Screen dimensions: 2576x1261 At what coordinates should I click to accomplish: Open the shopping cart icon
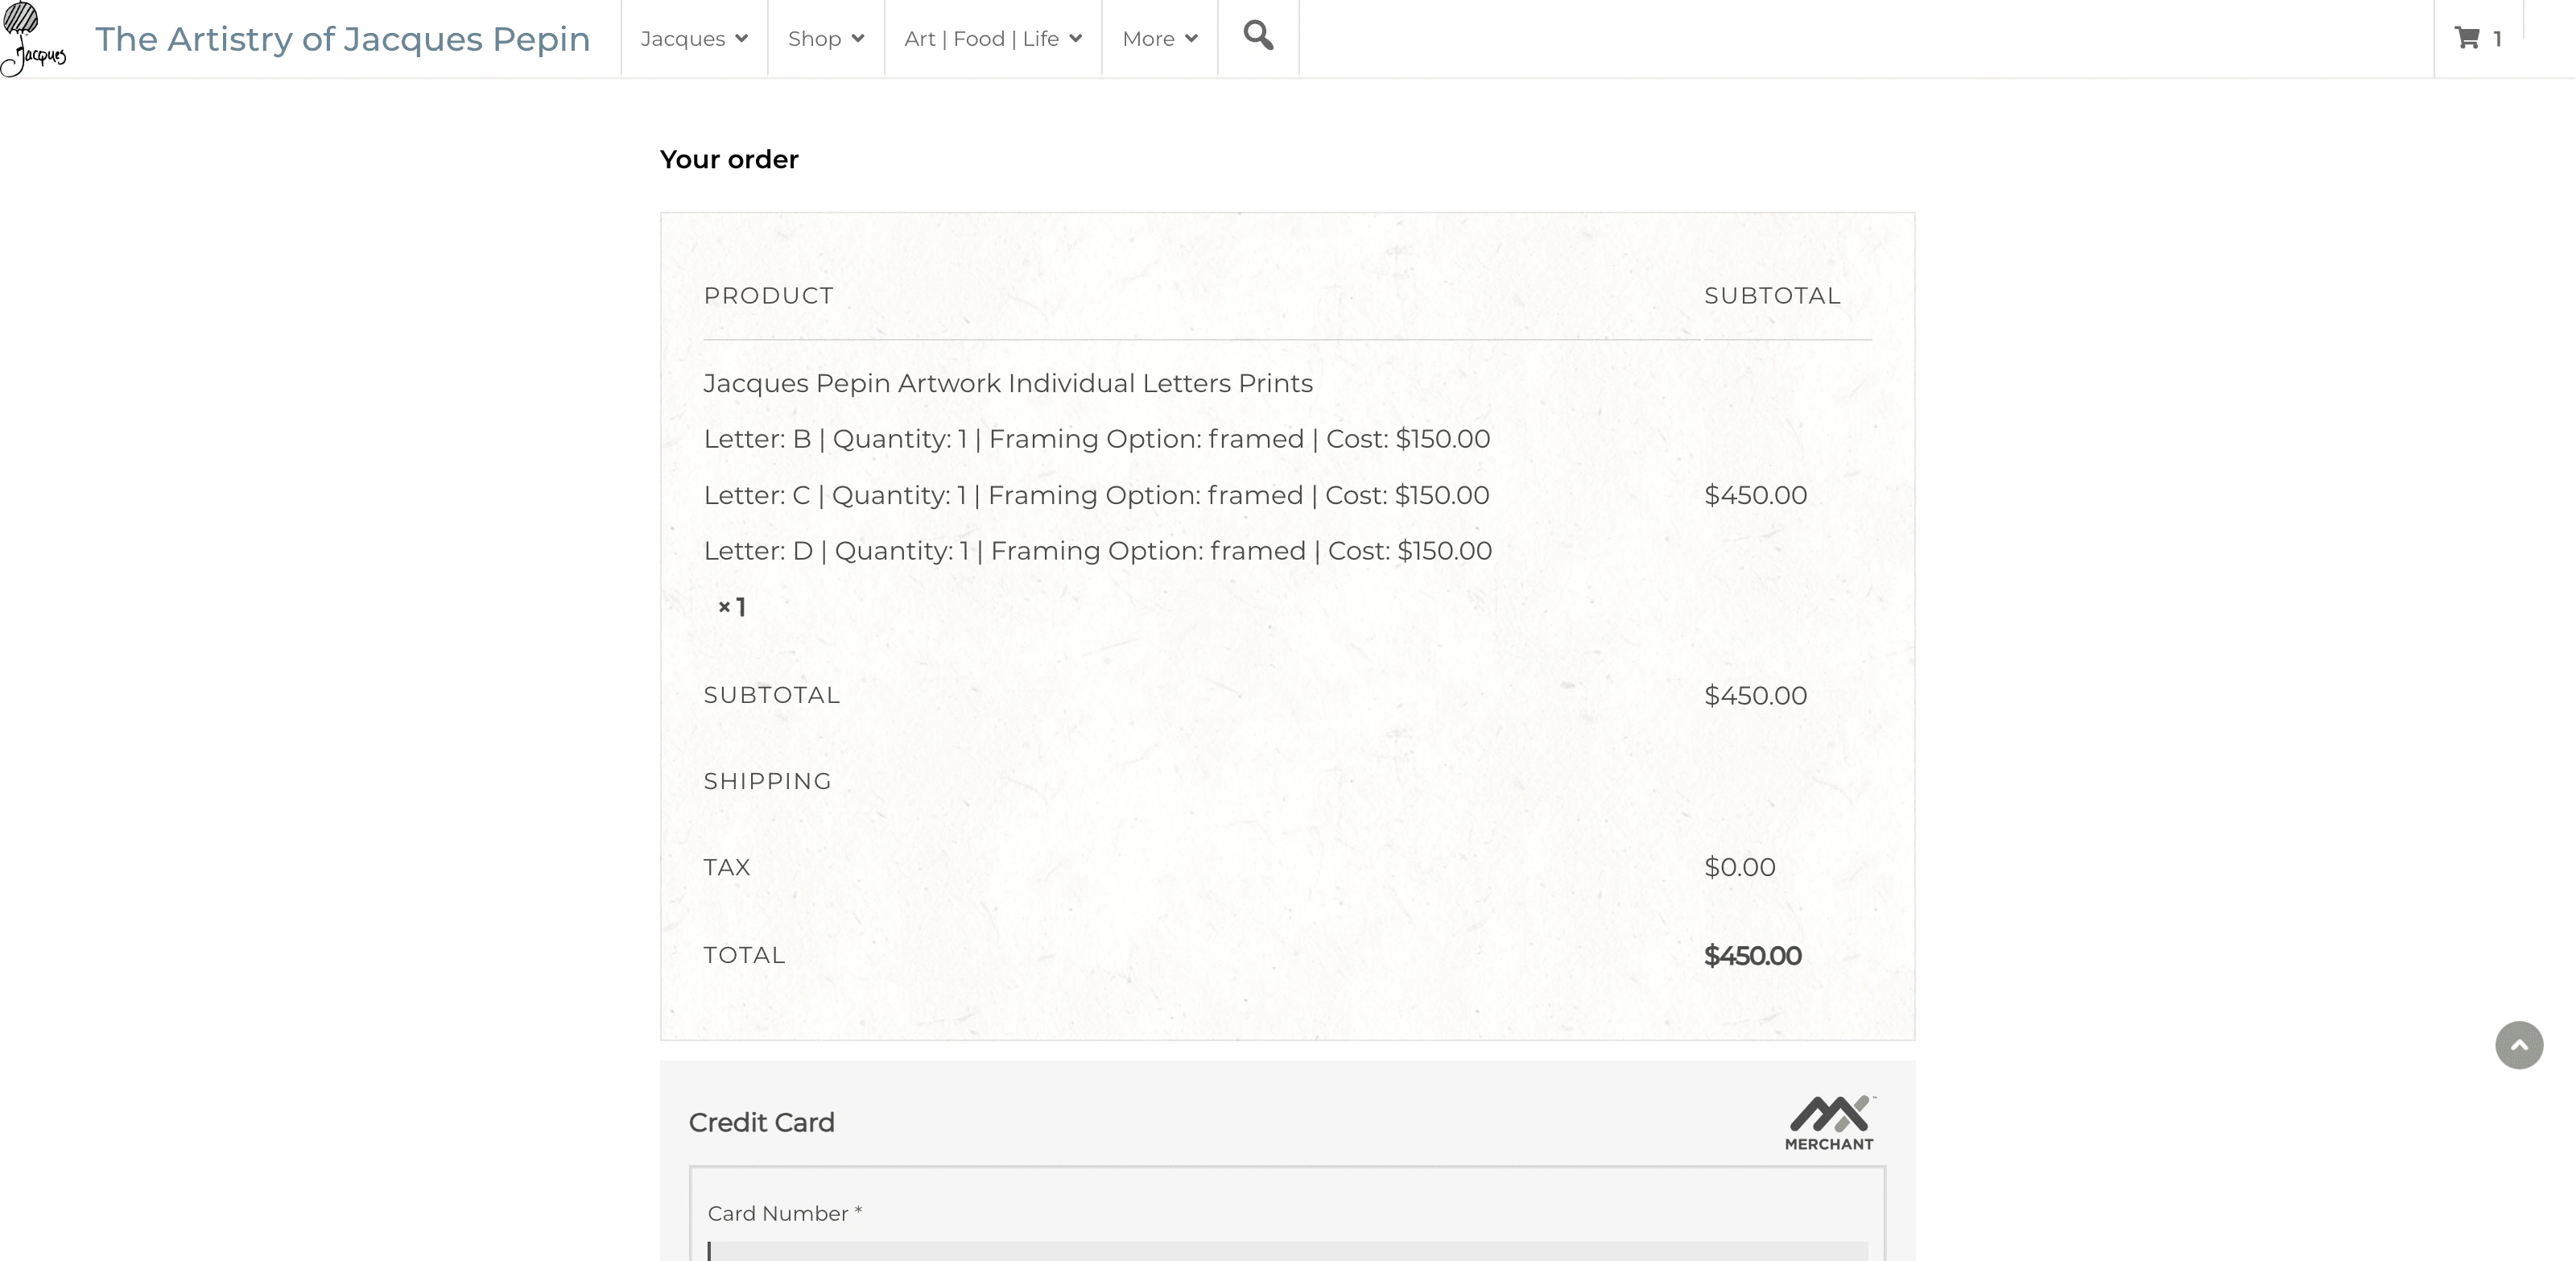coord(2467,38)
